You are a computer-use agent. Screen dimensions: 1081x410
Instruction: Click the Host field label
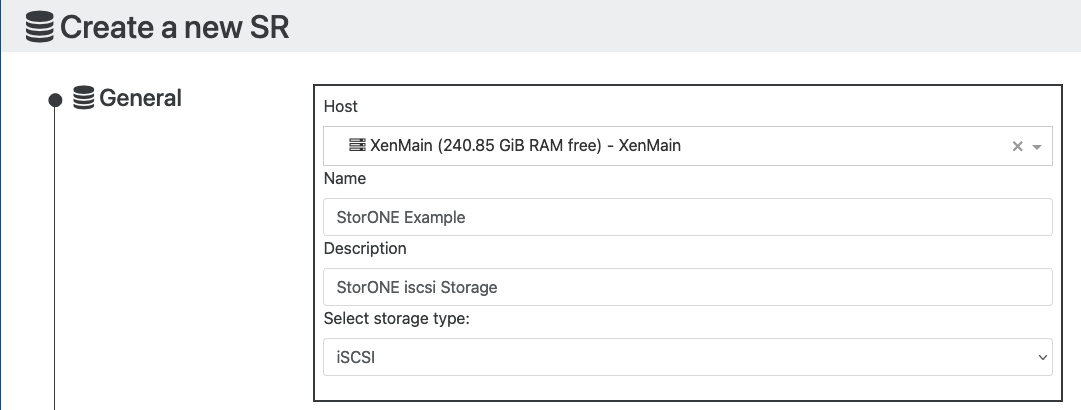tap(341, 106)
